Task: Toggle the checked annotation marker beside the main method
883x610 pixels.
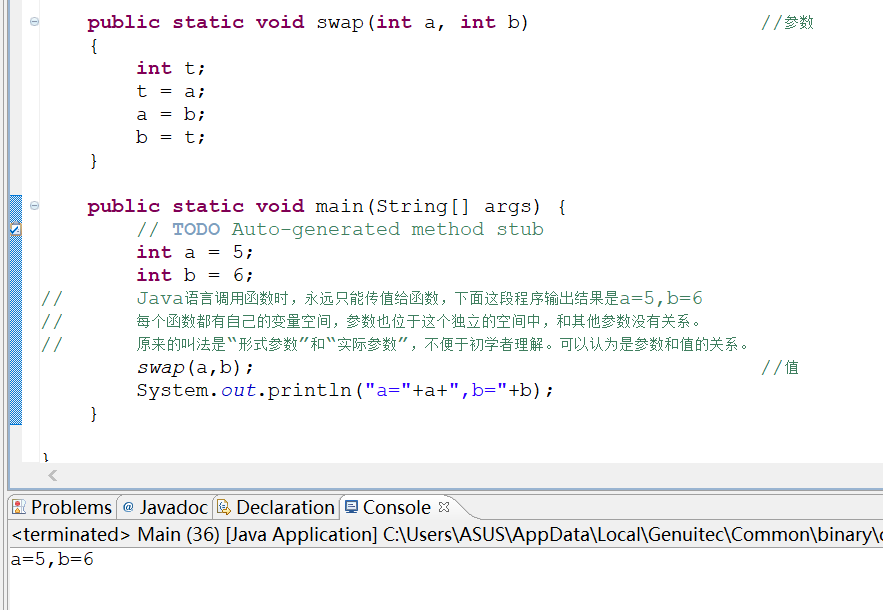Action: coord(15,230)
